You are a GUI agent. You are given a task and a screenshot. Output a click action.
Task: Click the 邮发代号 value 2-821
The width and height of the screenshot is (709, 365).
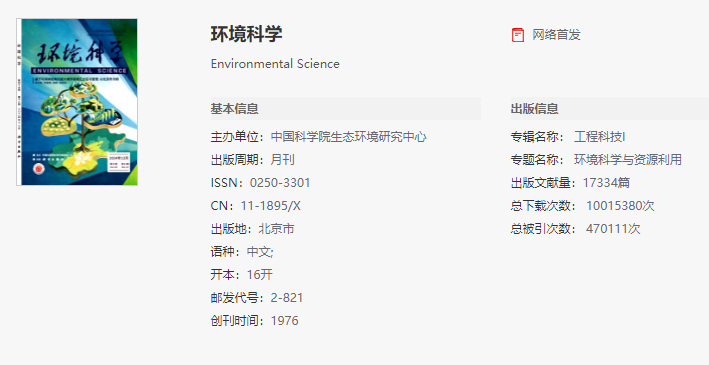pos(287,298)
